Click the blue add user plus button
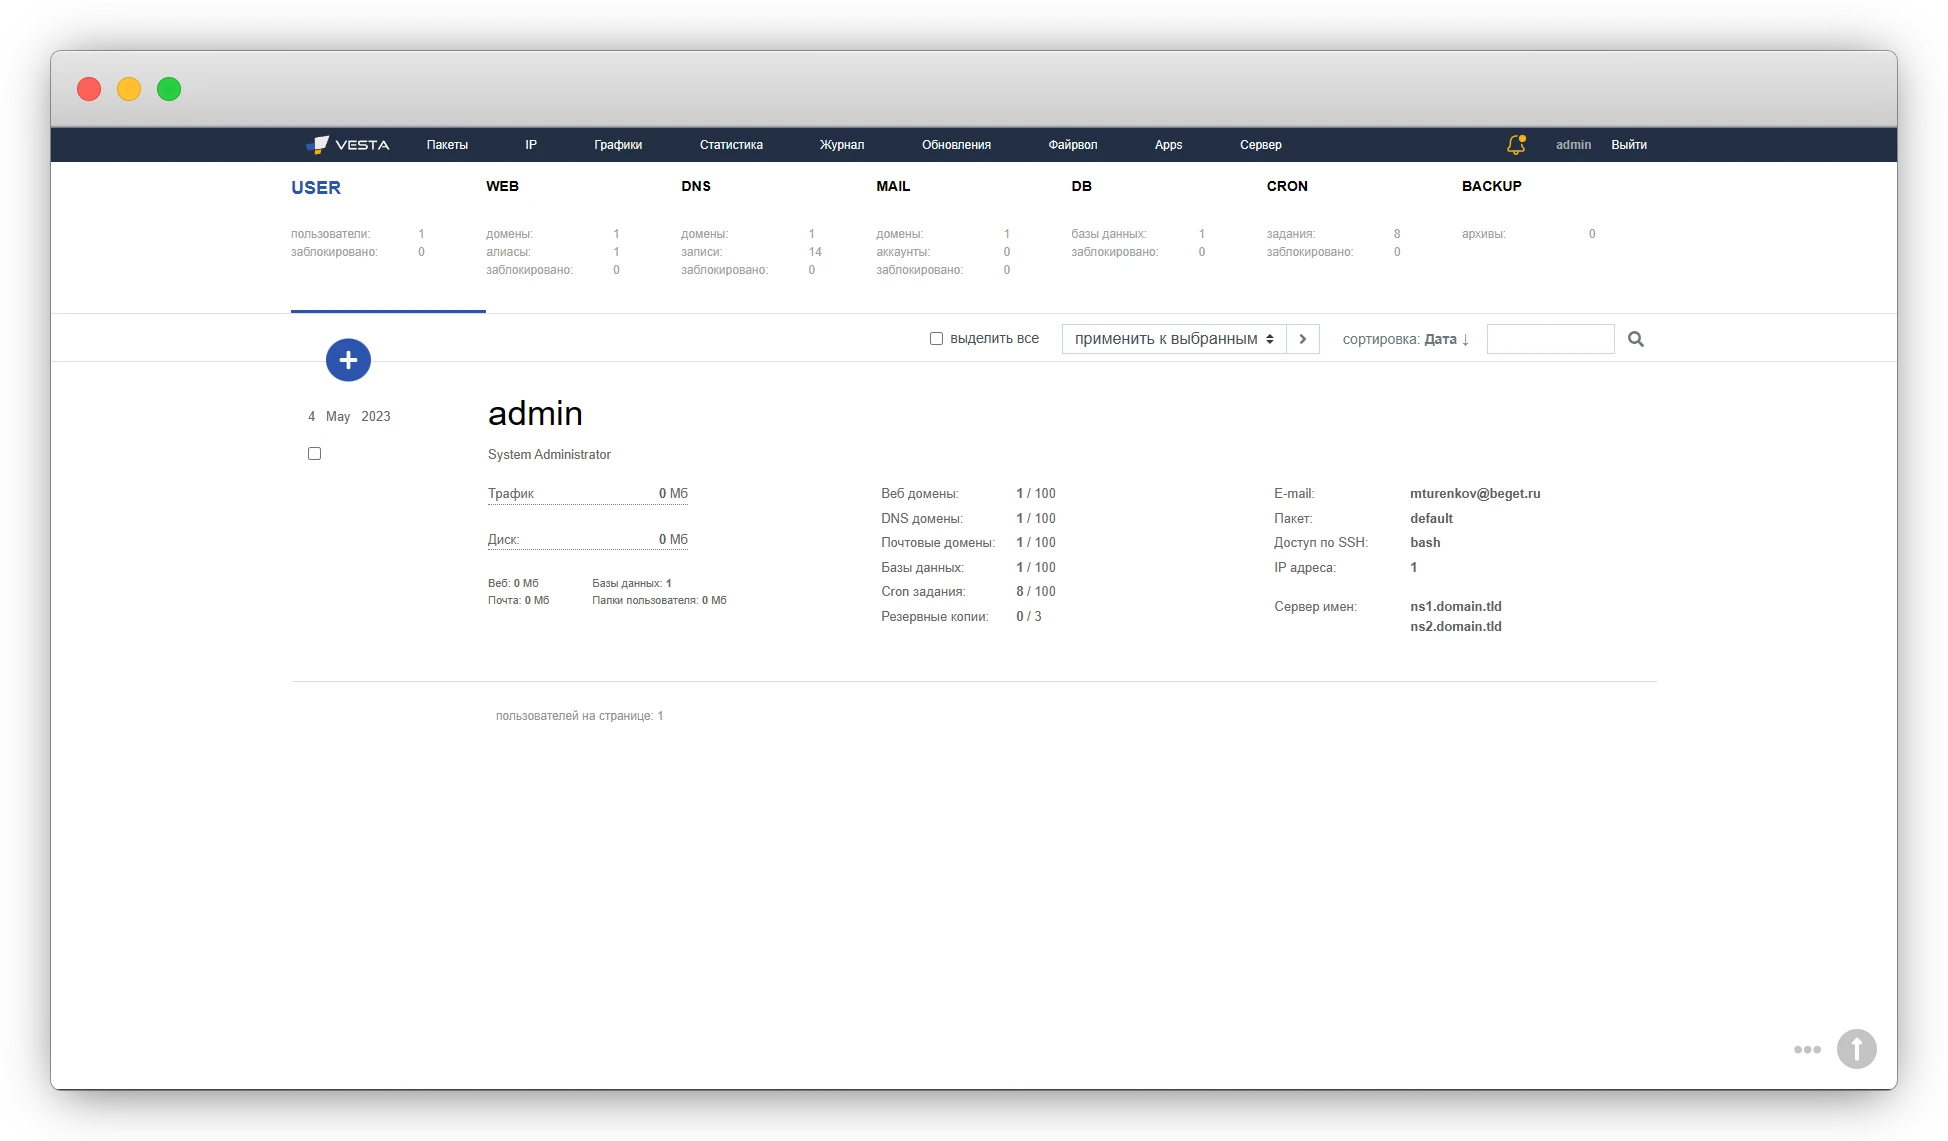Screen dimensions: 1948x1141 click(348, 360)
